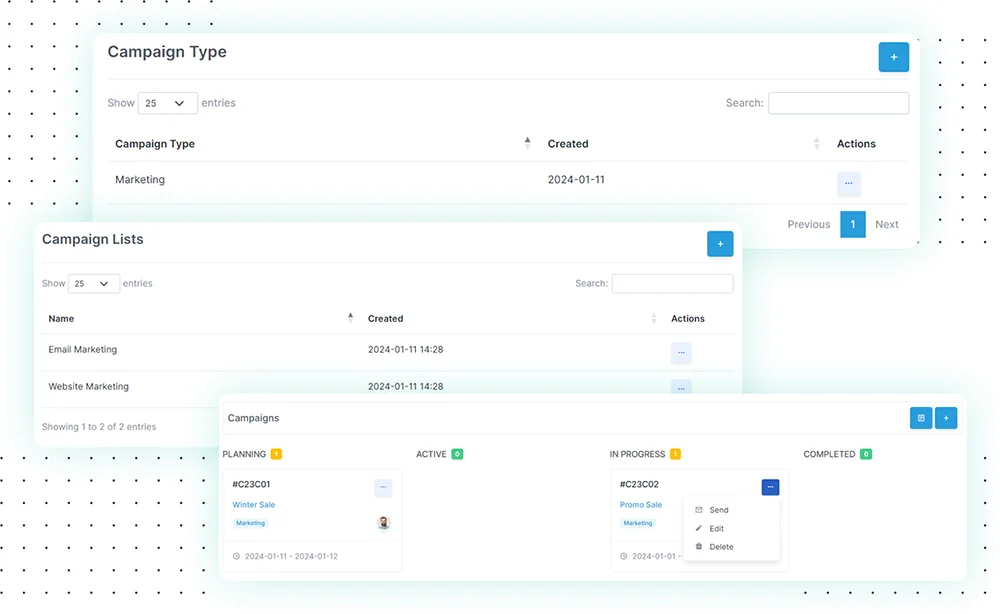
Task: Click the plus button in Campaigns board
Action: click(x=946, y=418)
